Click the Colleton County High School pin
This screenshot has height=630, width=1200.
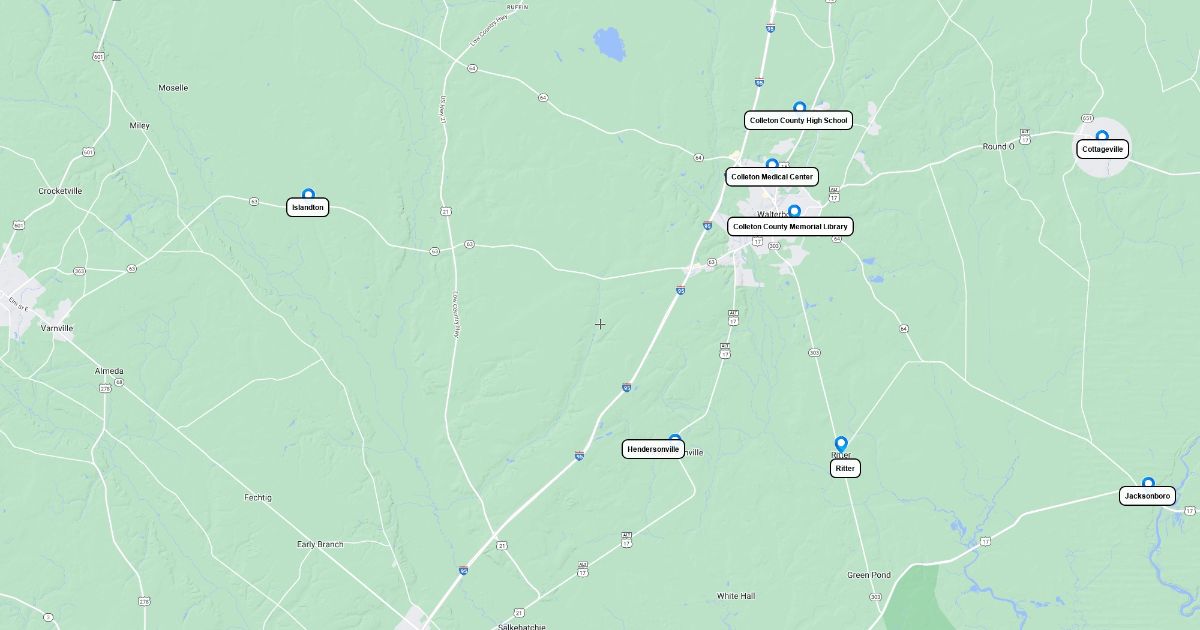click(799, 107)
